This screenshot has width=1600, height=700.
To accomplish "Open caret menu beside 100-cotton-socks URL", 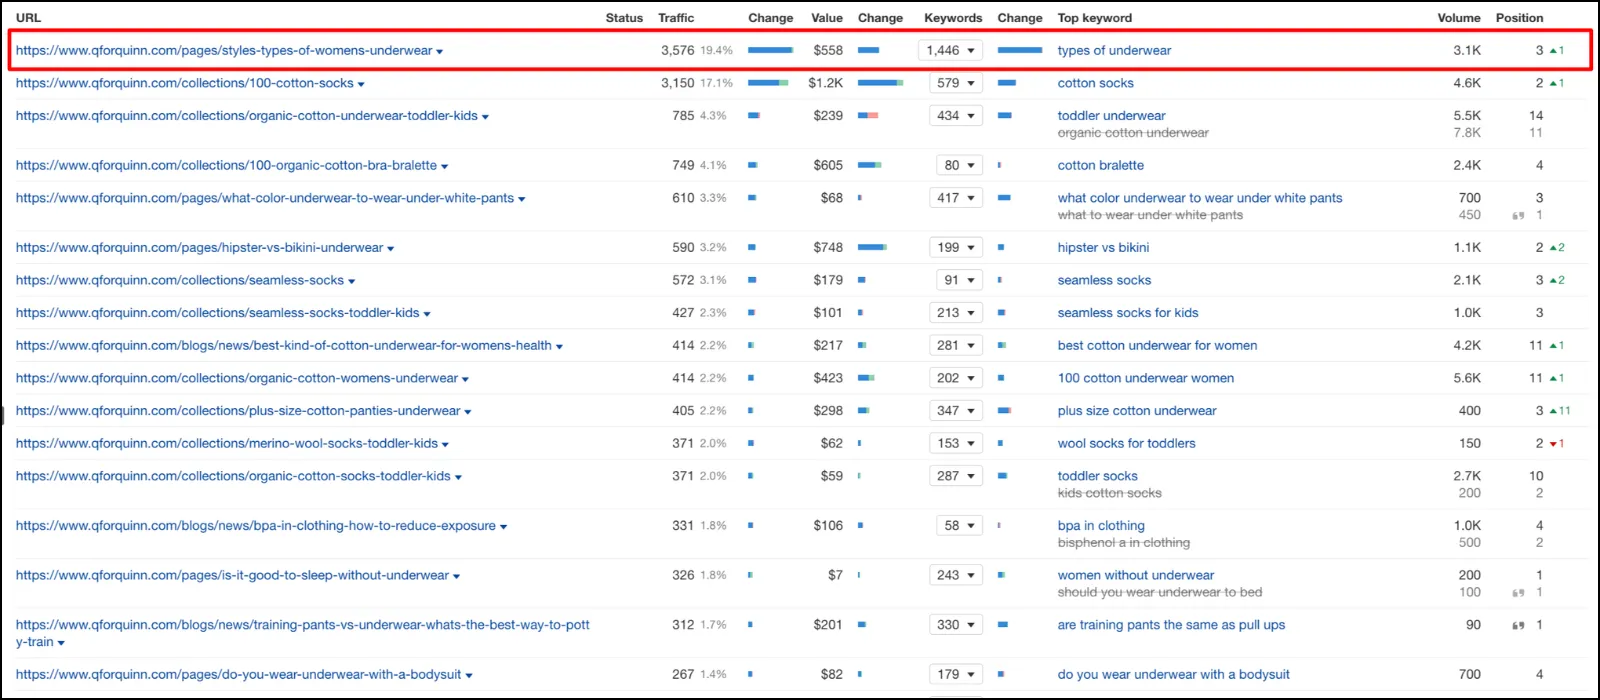I will tap(361, 84).
